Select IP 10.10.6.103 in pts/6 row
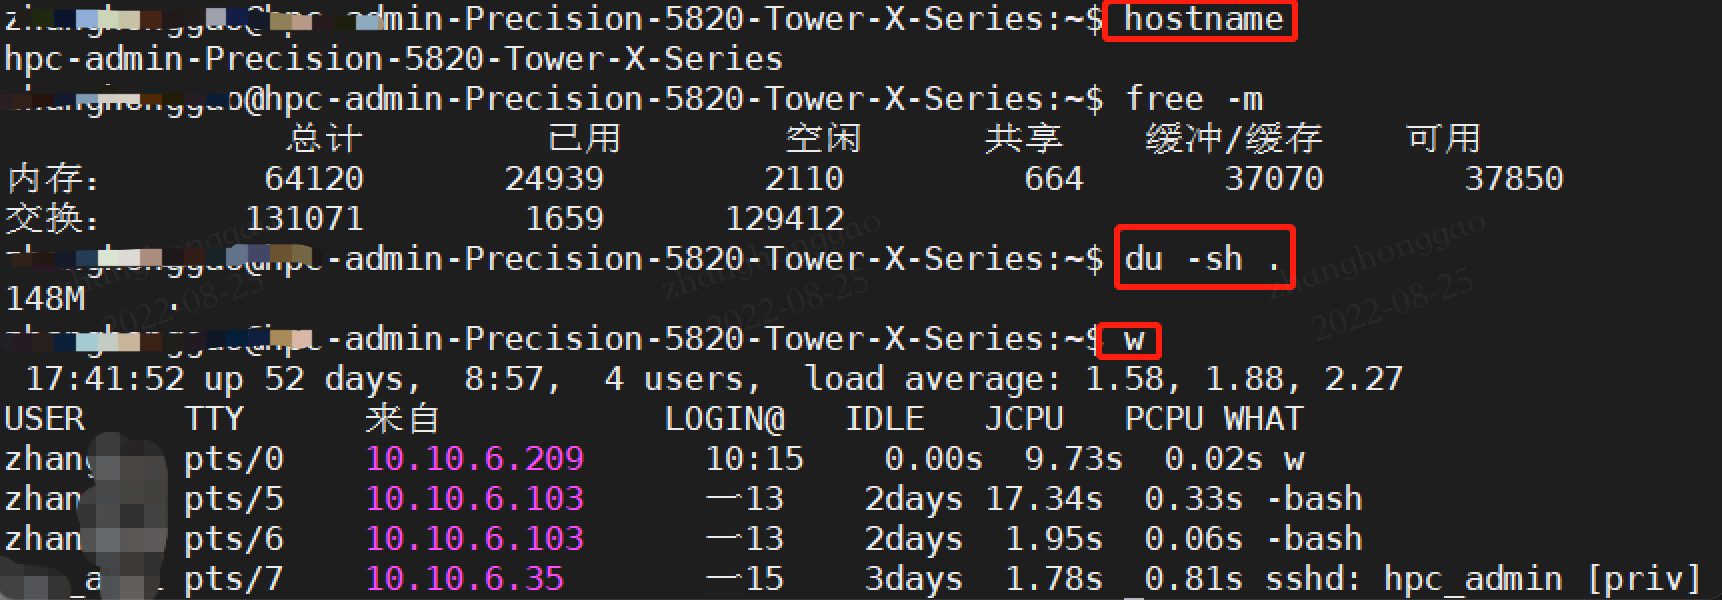The image size is (1722, 600). [474, 539]
